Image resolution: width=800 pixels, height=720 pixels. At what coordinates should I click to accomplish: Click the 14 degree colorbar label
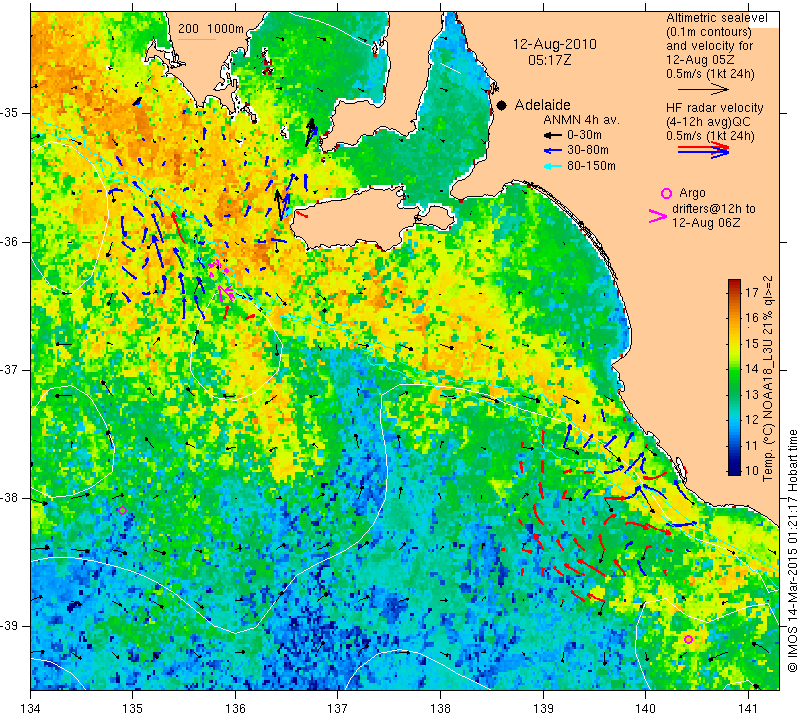(x=752, y=368)
